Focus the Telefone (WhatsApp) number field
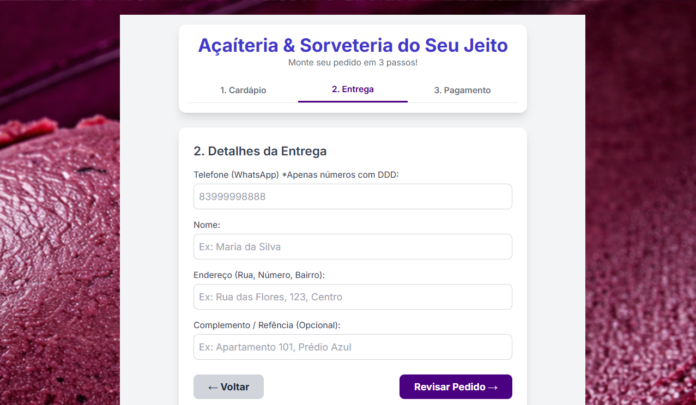 (353, 197)
